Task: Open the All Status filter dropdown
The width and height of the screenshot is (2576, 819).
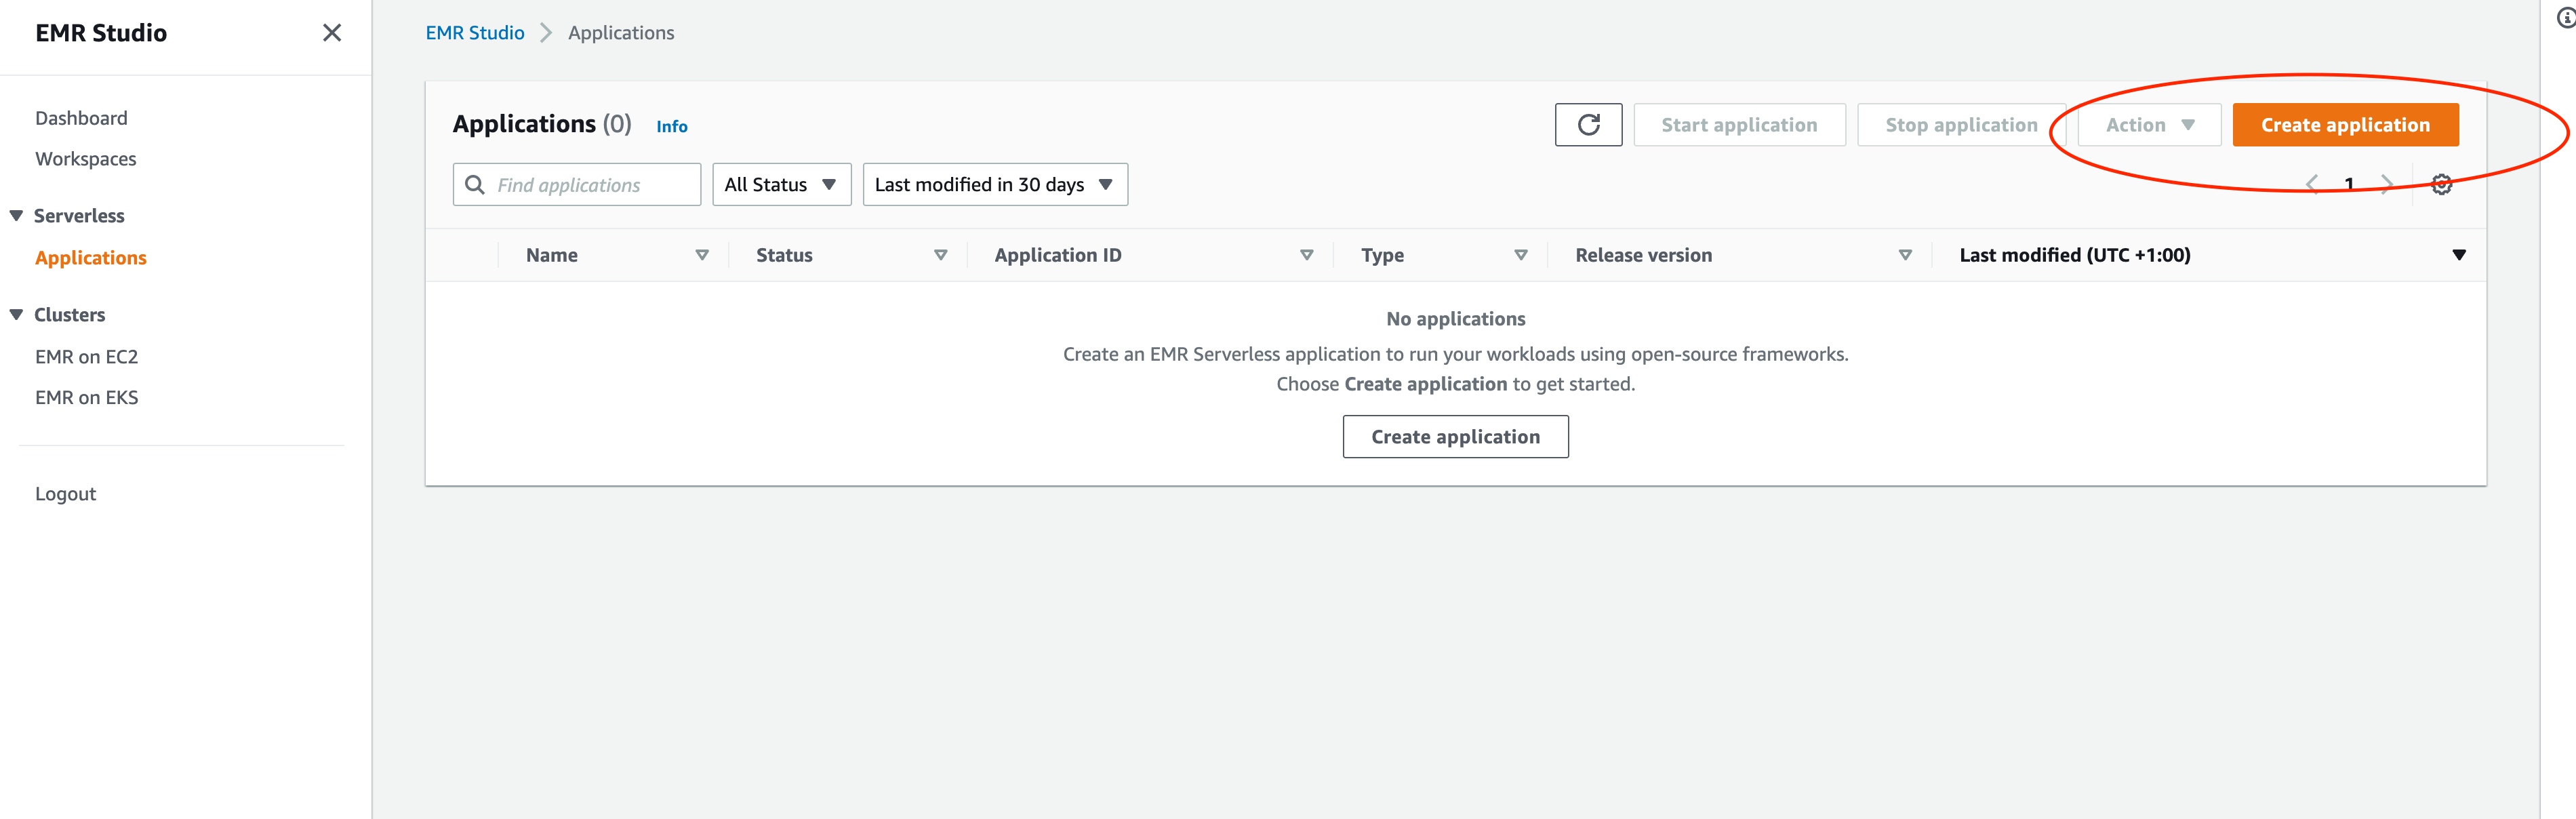Action: (781, 185)
